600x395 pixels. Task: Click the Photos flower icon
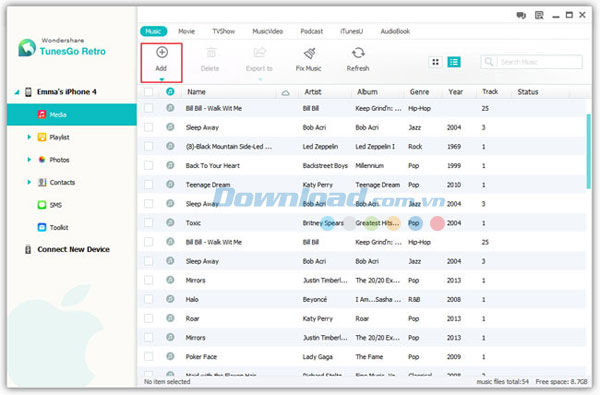click(42, 160)
